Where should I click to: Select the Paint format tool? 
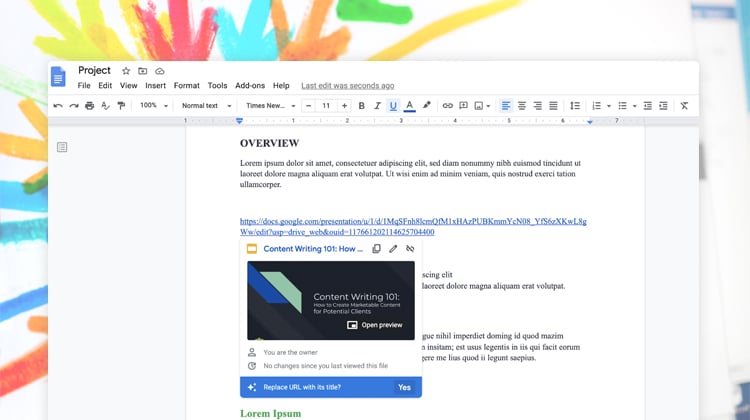click(x=121, y=106)
